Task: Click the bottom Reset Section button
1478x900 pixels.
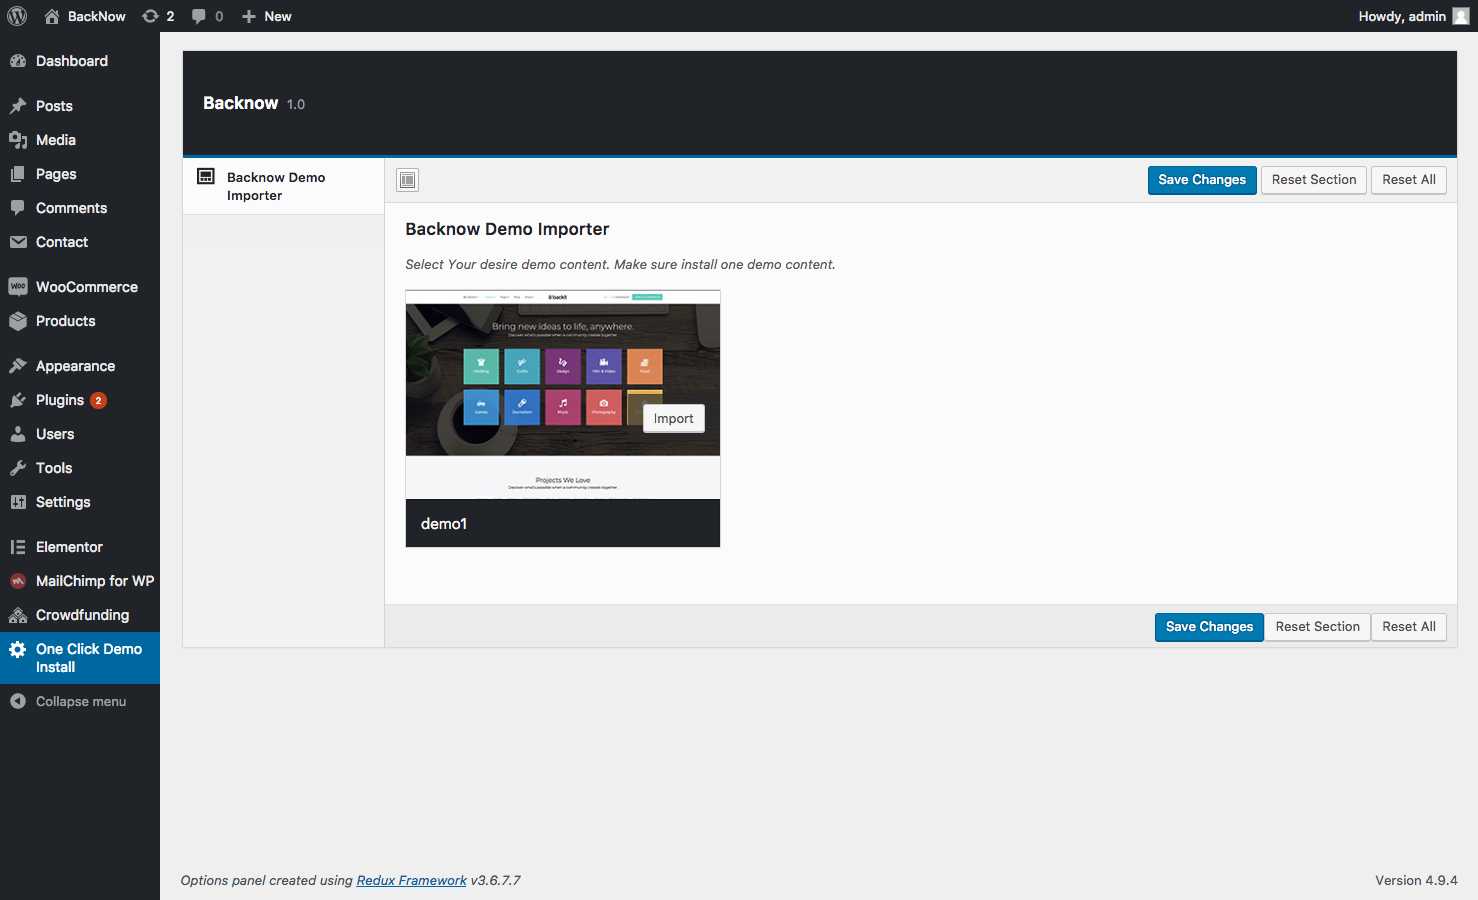Action: 1317,627
